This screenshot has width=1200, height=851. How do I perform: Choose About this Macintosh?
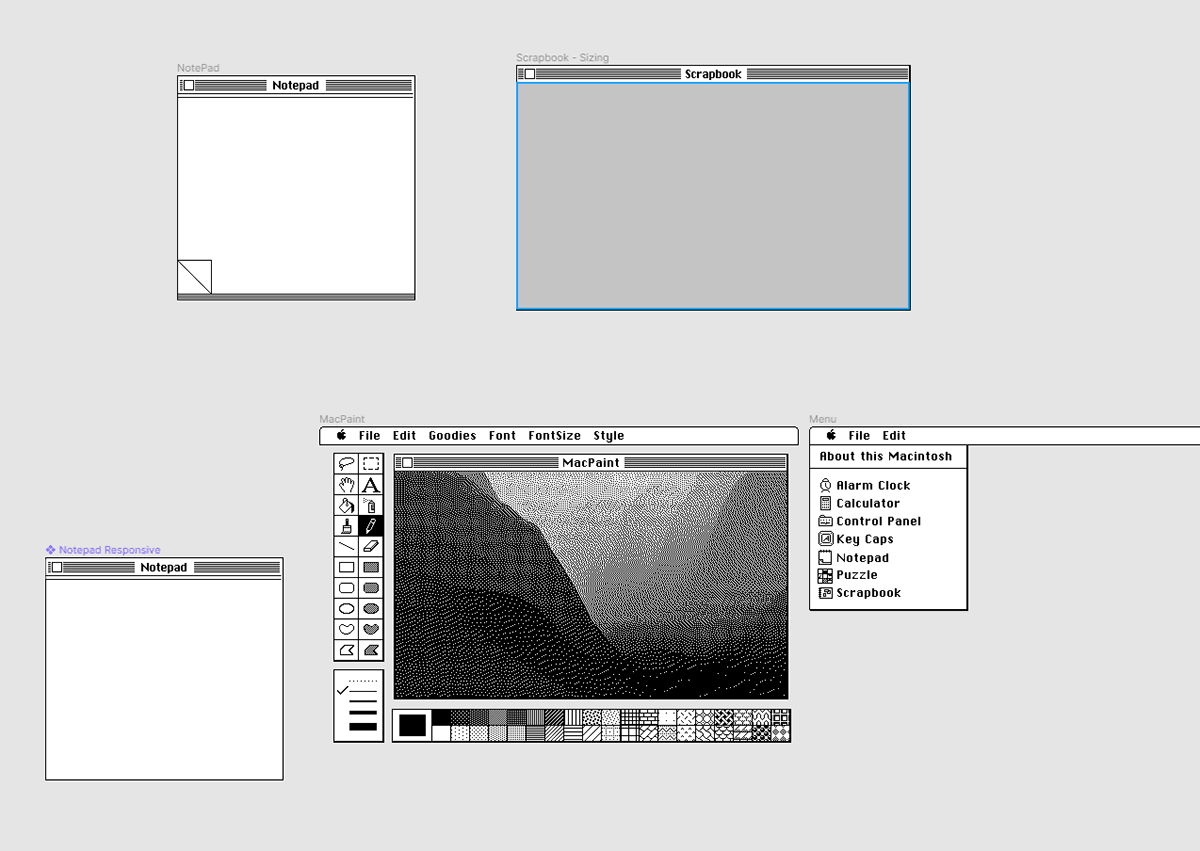[x=886, y=456]
